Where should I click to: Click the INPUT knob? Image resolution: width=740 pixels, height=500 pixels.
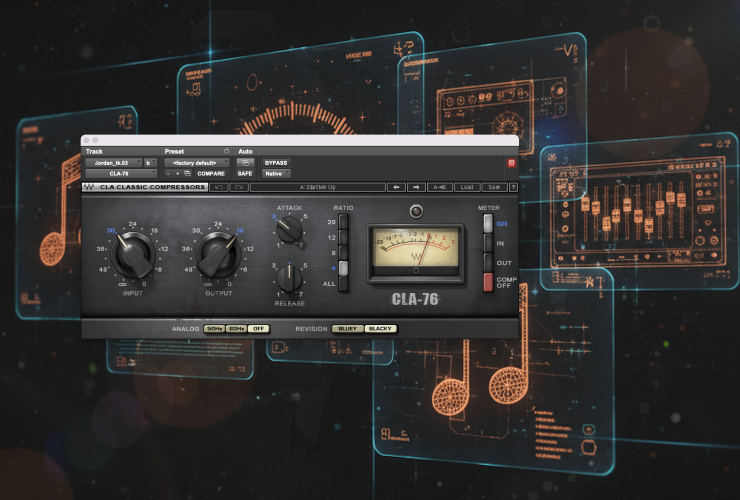[133, 254]
